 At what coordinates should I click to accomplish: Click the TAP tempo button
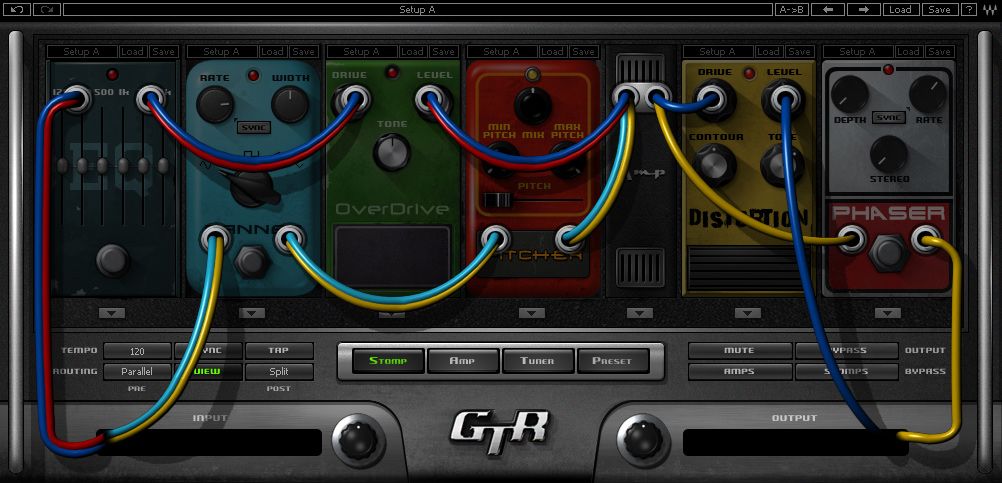[x=279, y=351]
